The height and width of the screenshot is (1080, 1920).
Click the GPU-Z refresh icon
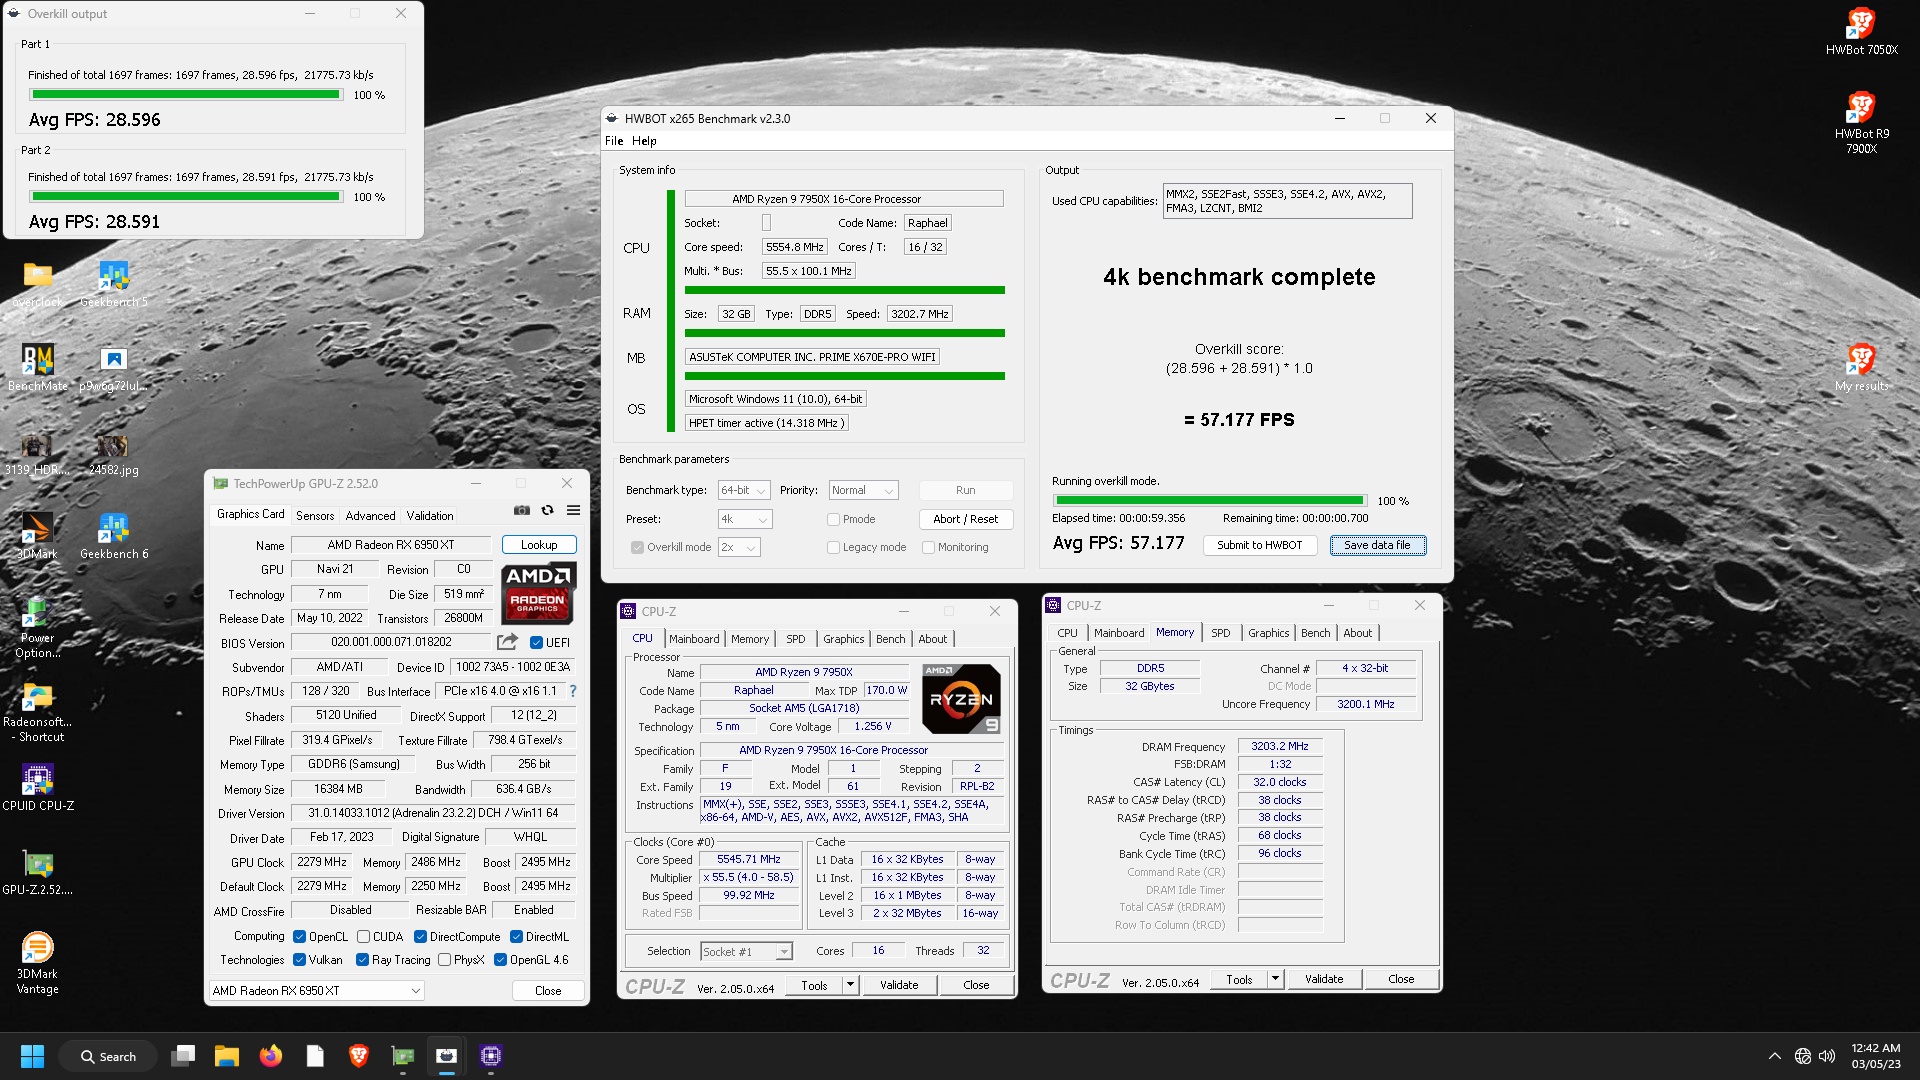(548, 511)
